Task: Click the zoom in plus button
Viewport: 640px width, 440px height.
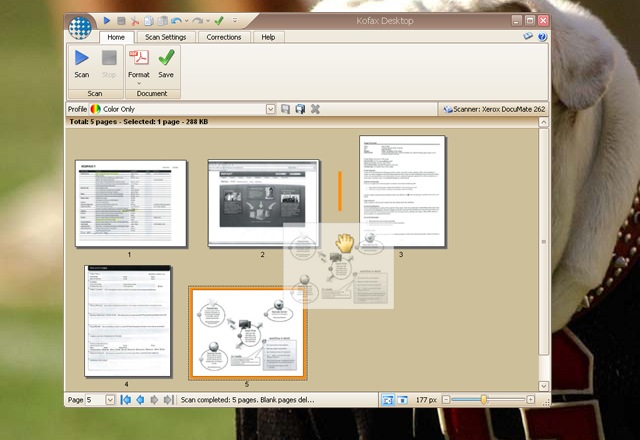Action: pos(531,400)
